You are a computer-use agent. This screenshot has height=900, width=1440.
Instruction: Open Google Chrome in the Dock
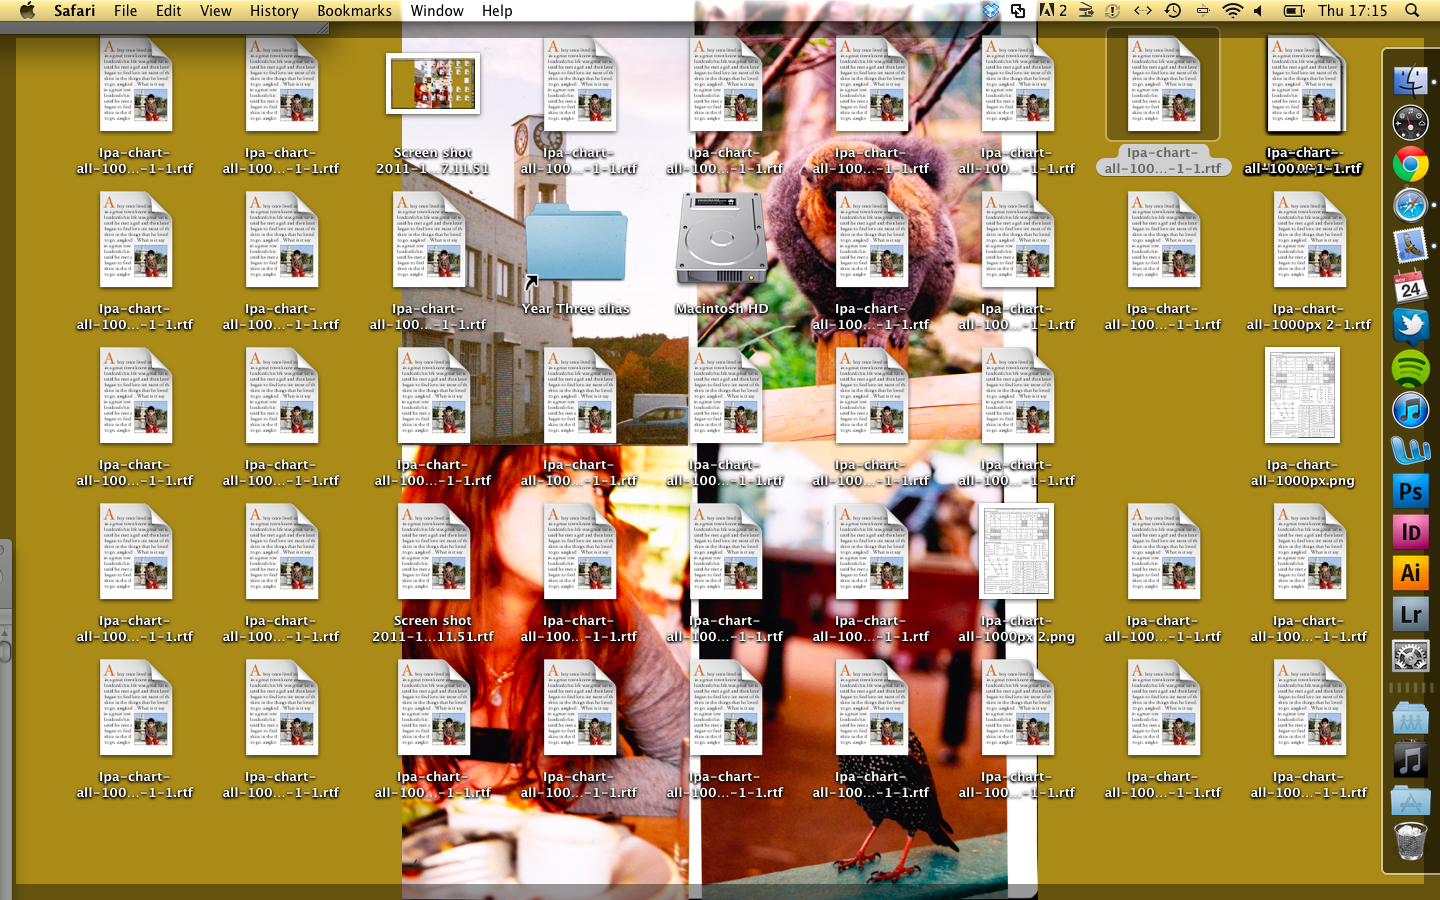pos(1410,164)
